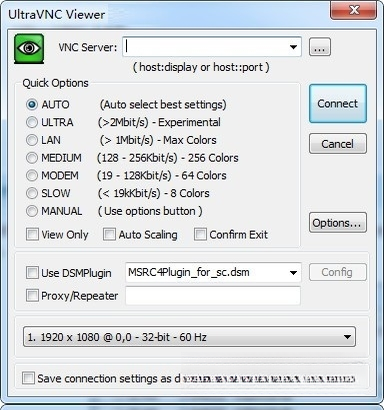Viewport: 384px width, 410px height.
Task: Click the browse '...' button
Action: 320,47
